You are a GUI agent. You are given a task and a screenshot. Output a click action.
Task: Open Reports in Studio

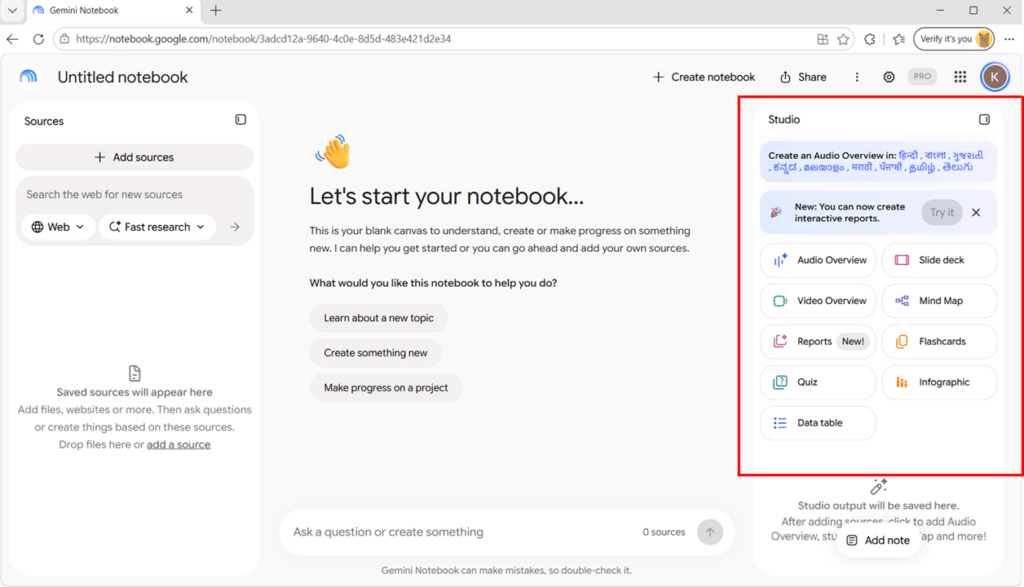pyautogui.click(x=818, y=341)
